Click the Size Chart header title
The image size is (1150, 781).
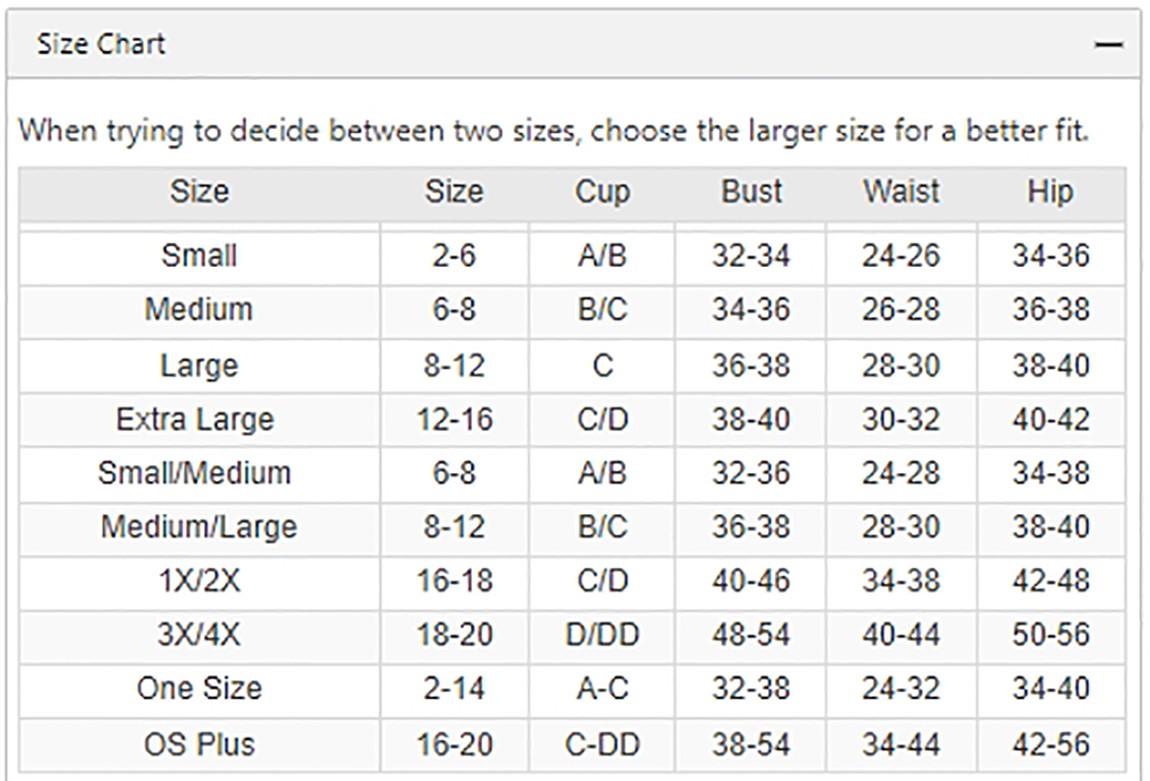(101, 44)
